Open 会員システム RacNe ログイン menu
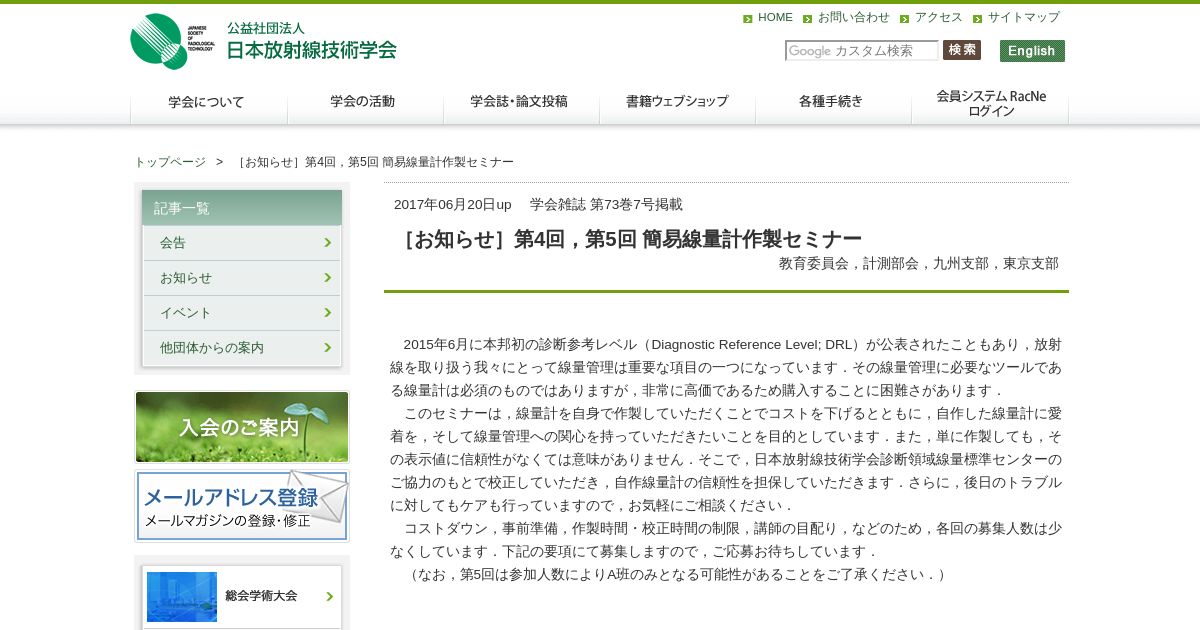Screen dimensions: 1200x630 [x=990, y=103]
